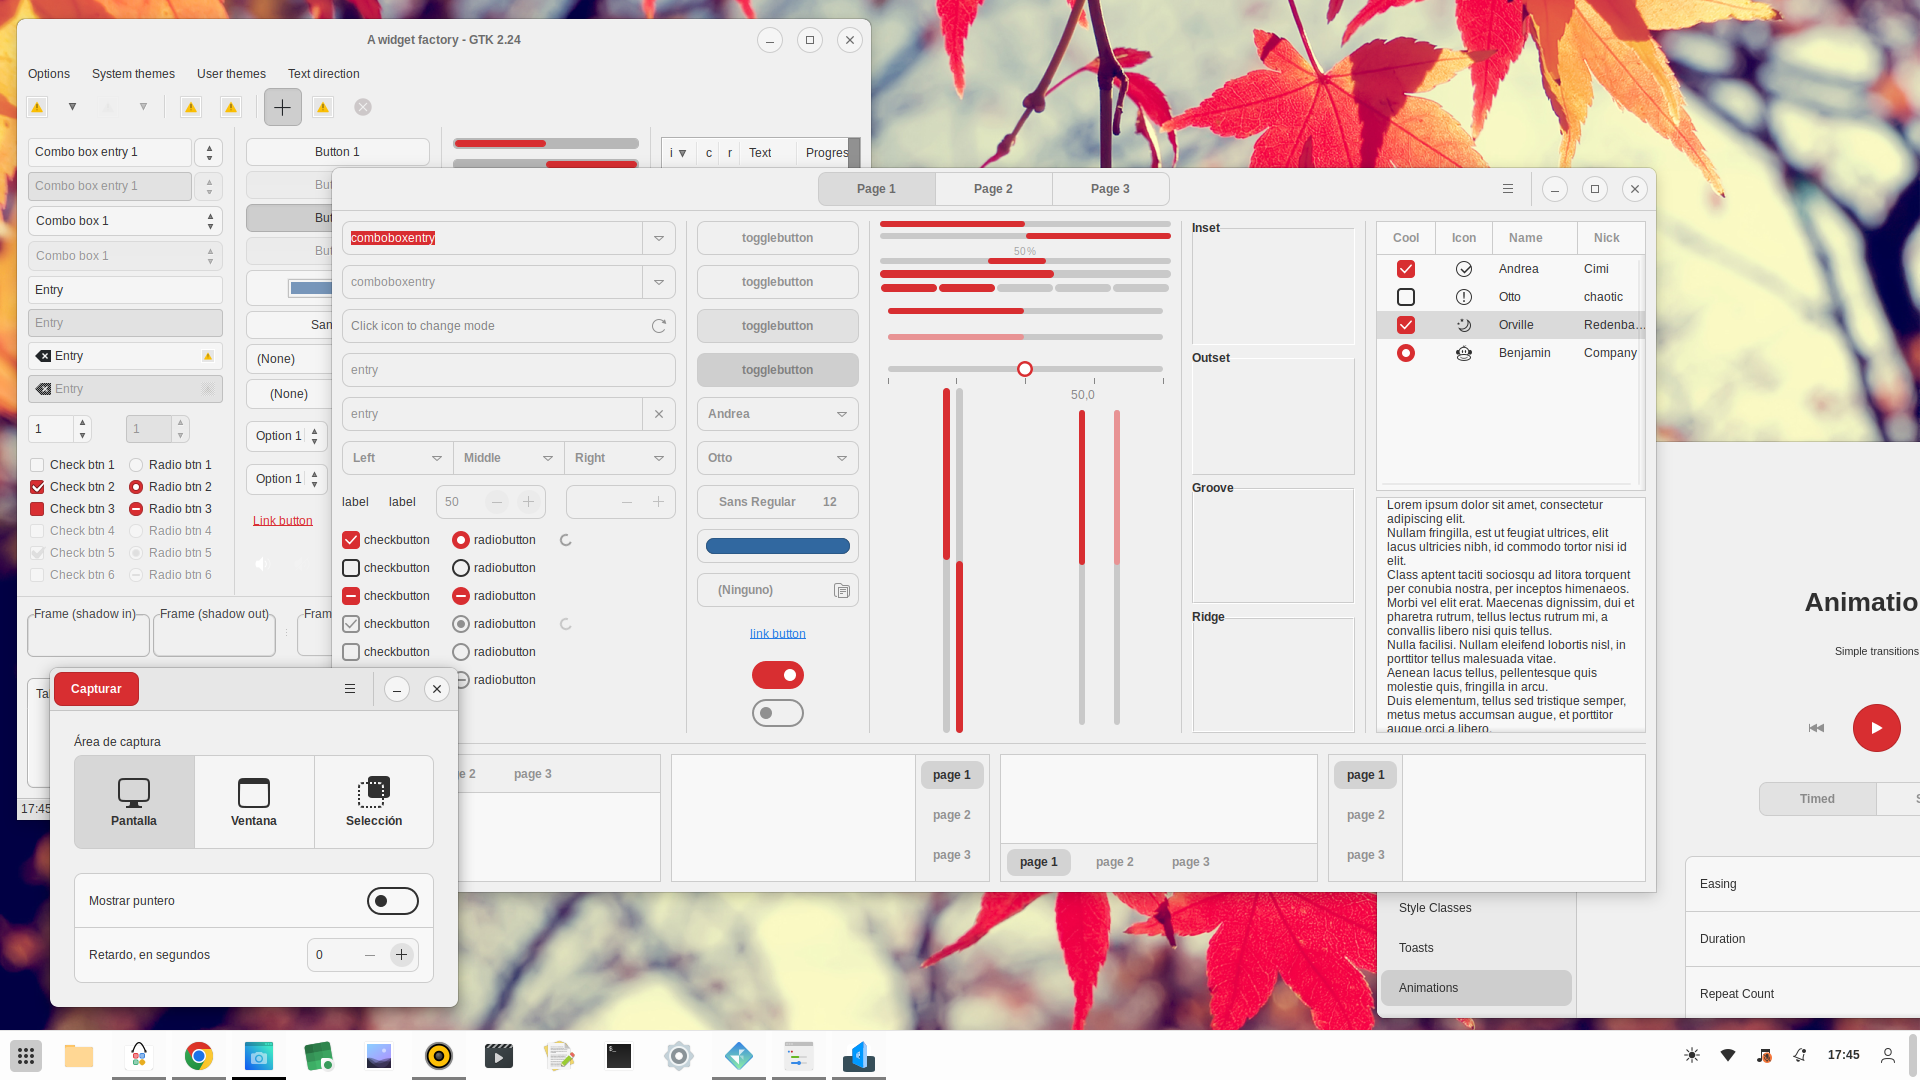Screen dimensions: 1920x1080
Task: Open the Right dropdown
Action: pos(620,458)
